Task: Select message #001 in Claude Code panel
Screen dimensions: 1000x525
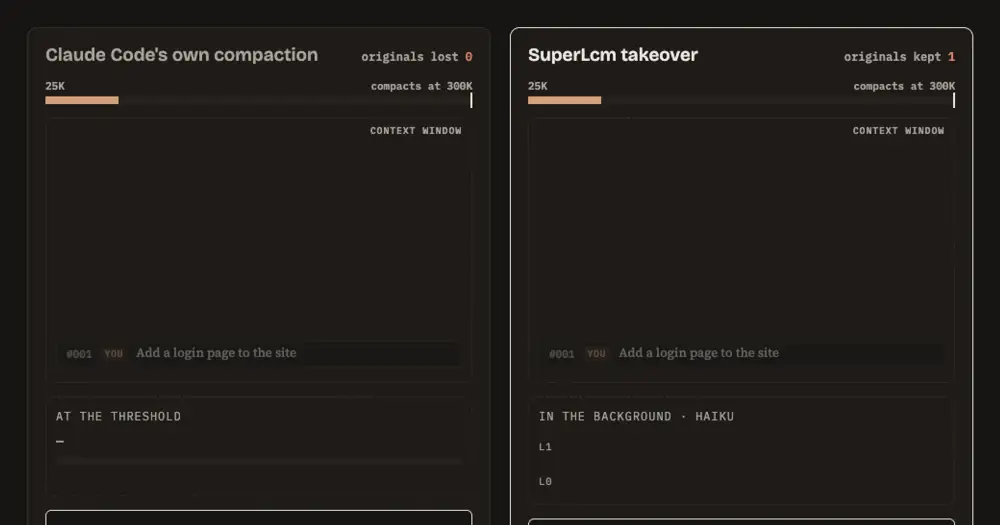Action: tap(258, 353)
